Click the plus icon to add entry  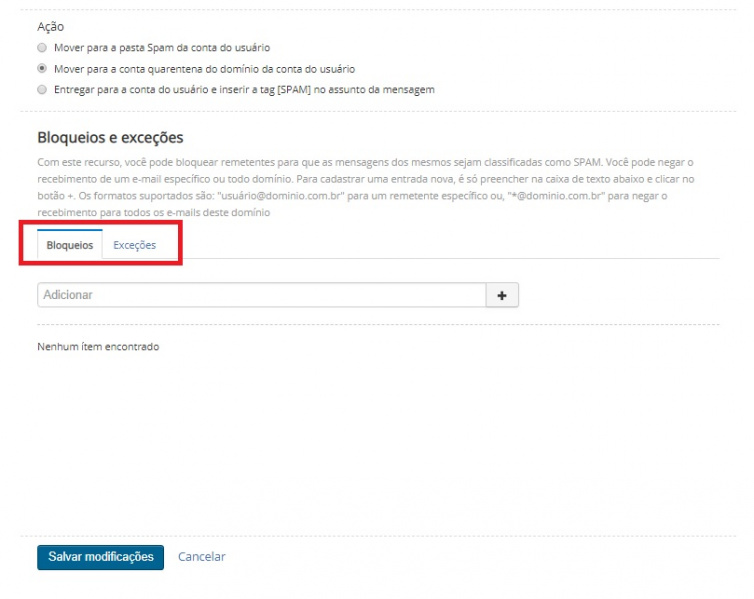[502, 295]
